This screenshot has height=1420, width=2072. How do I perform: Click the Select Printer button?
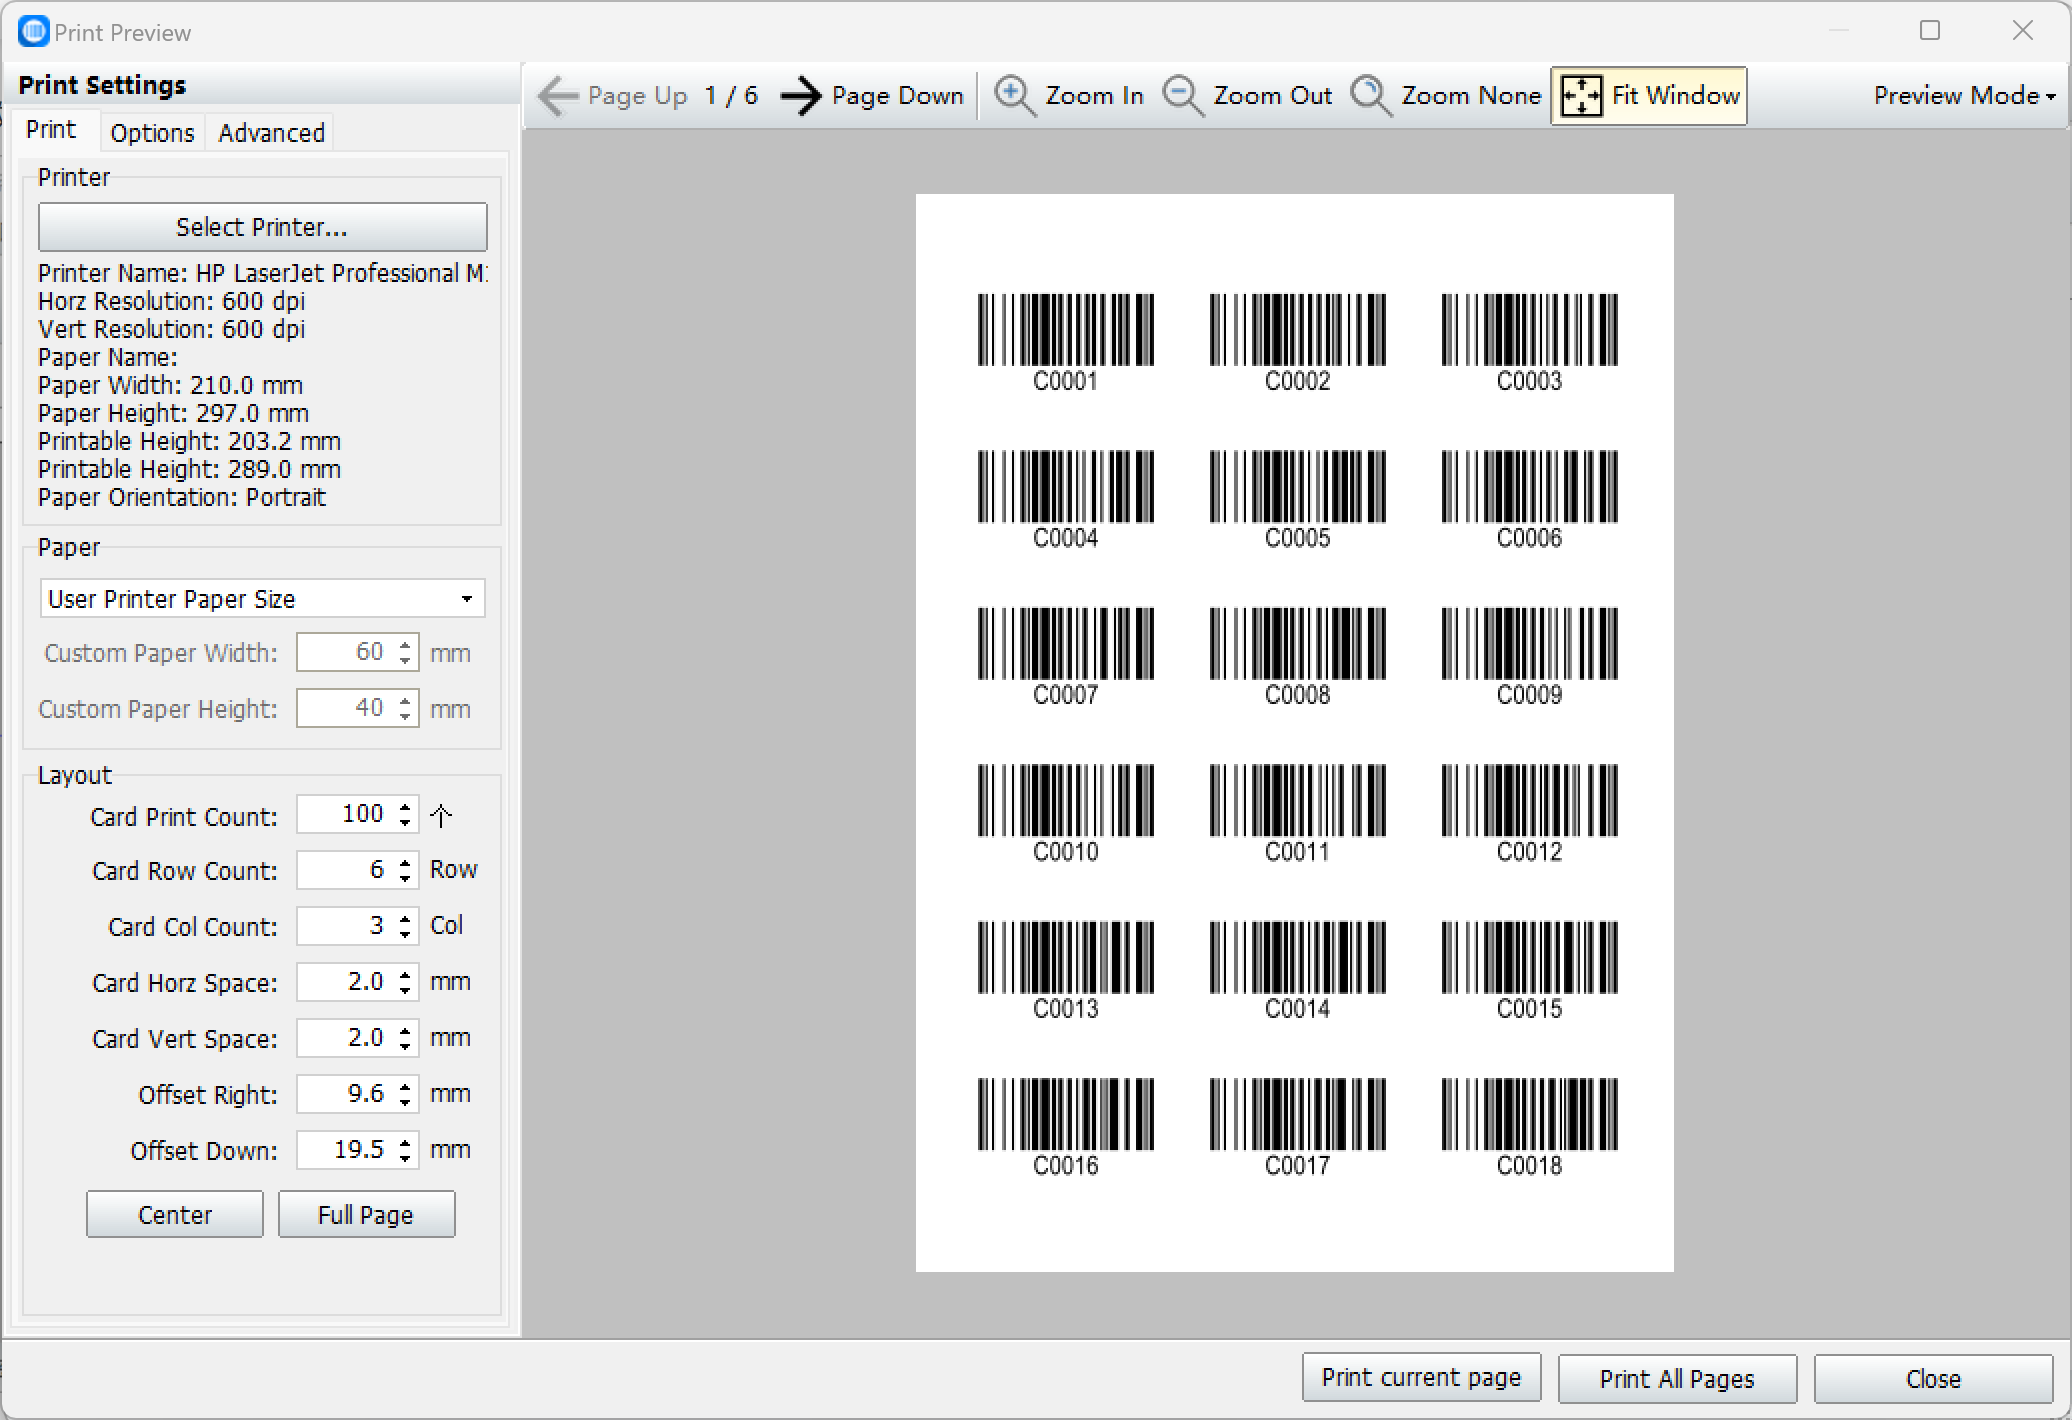click(262, 227)
